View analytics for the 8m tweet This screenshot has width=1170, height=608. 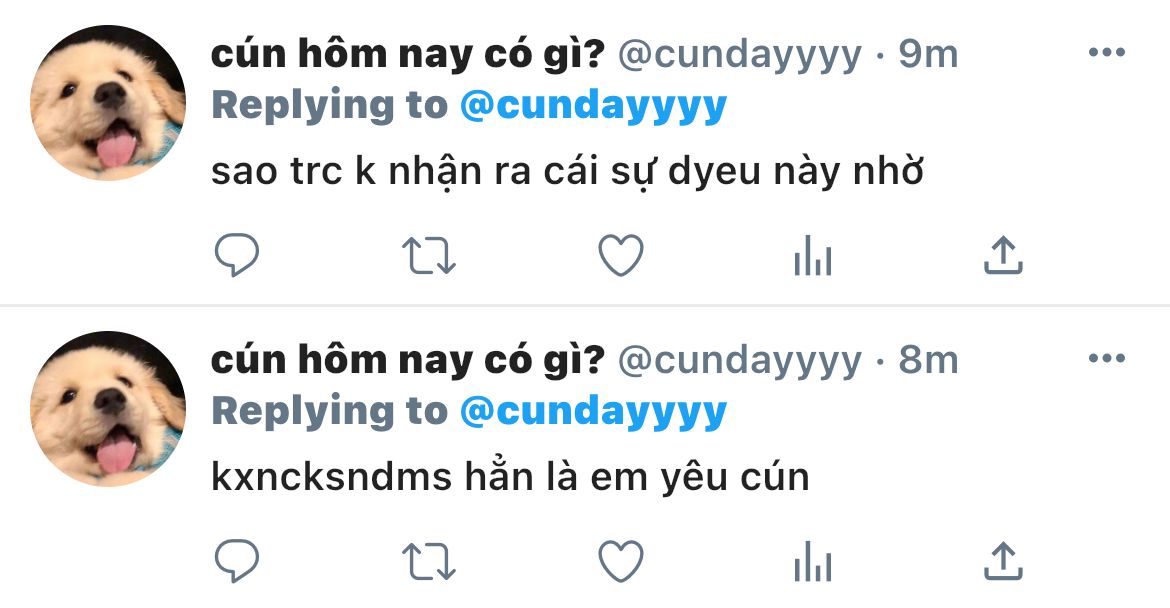coord(813,561)
